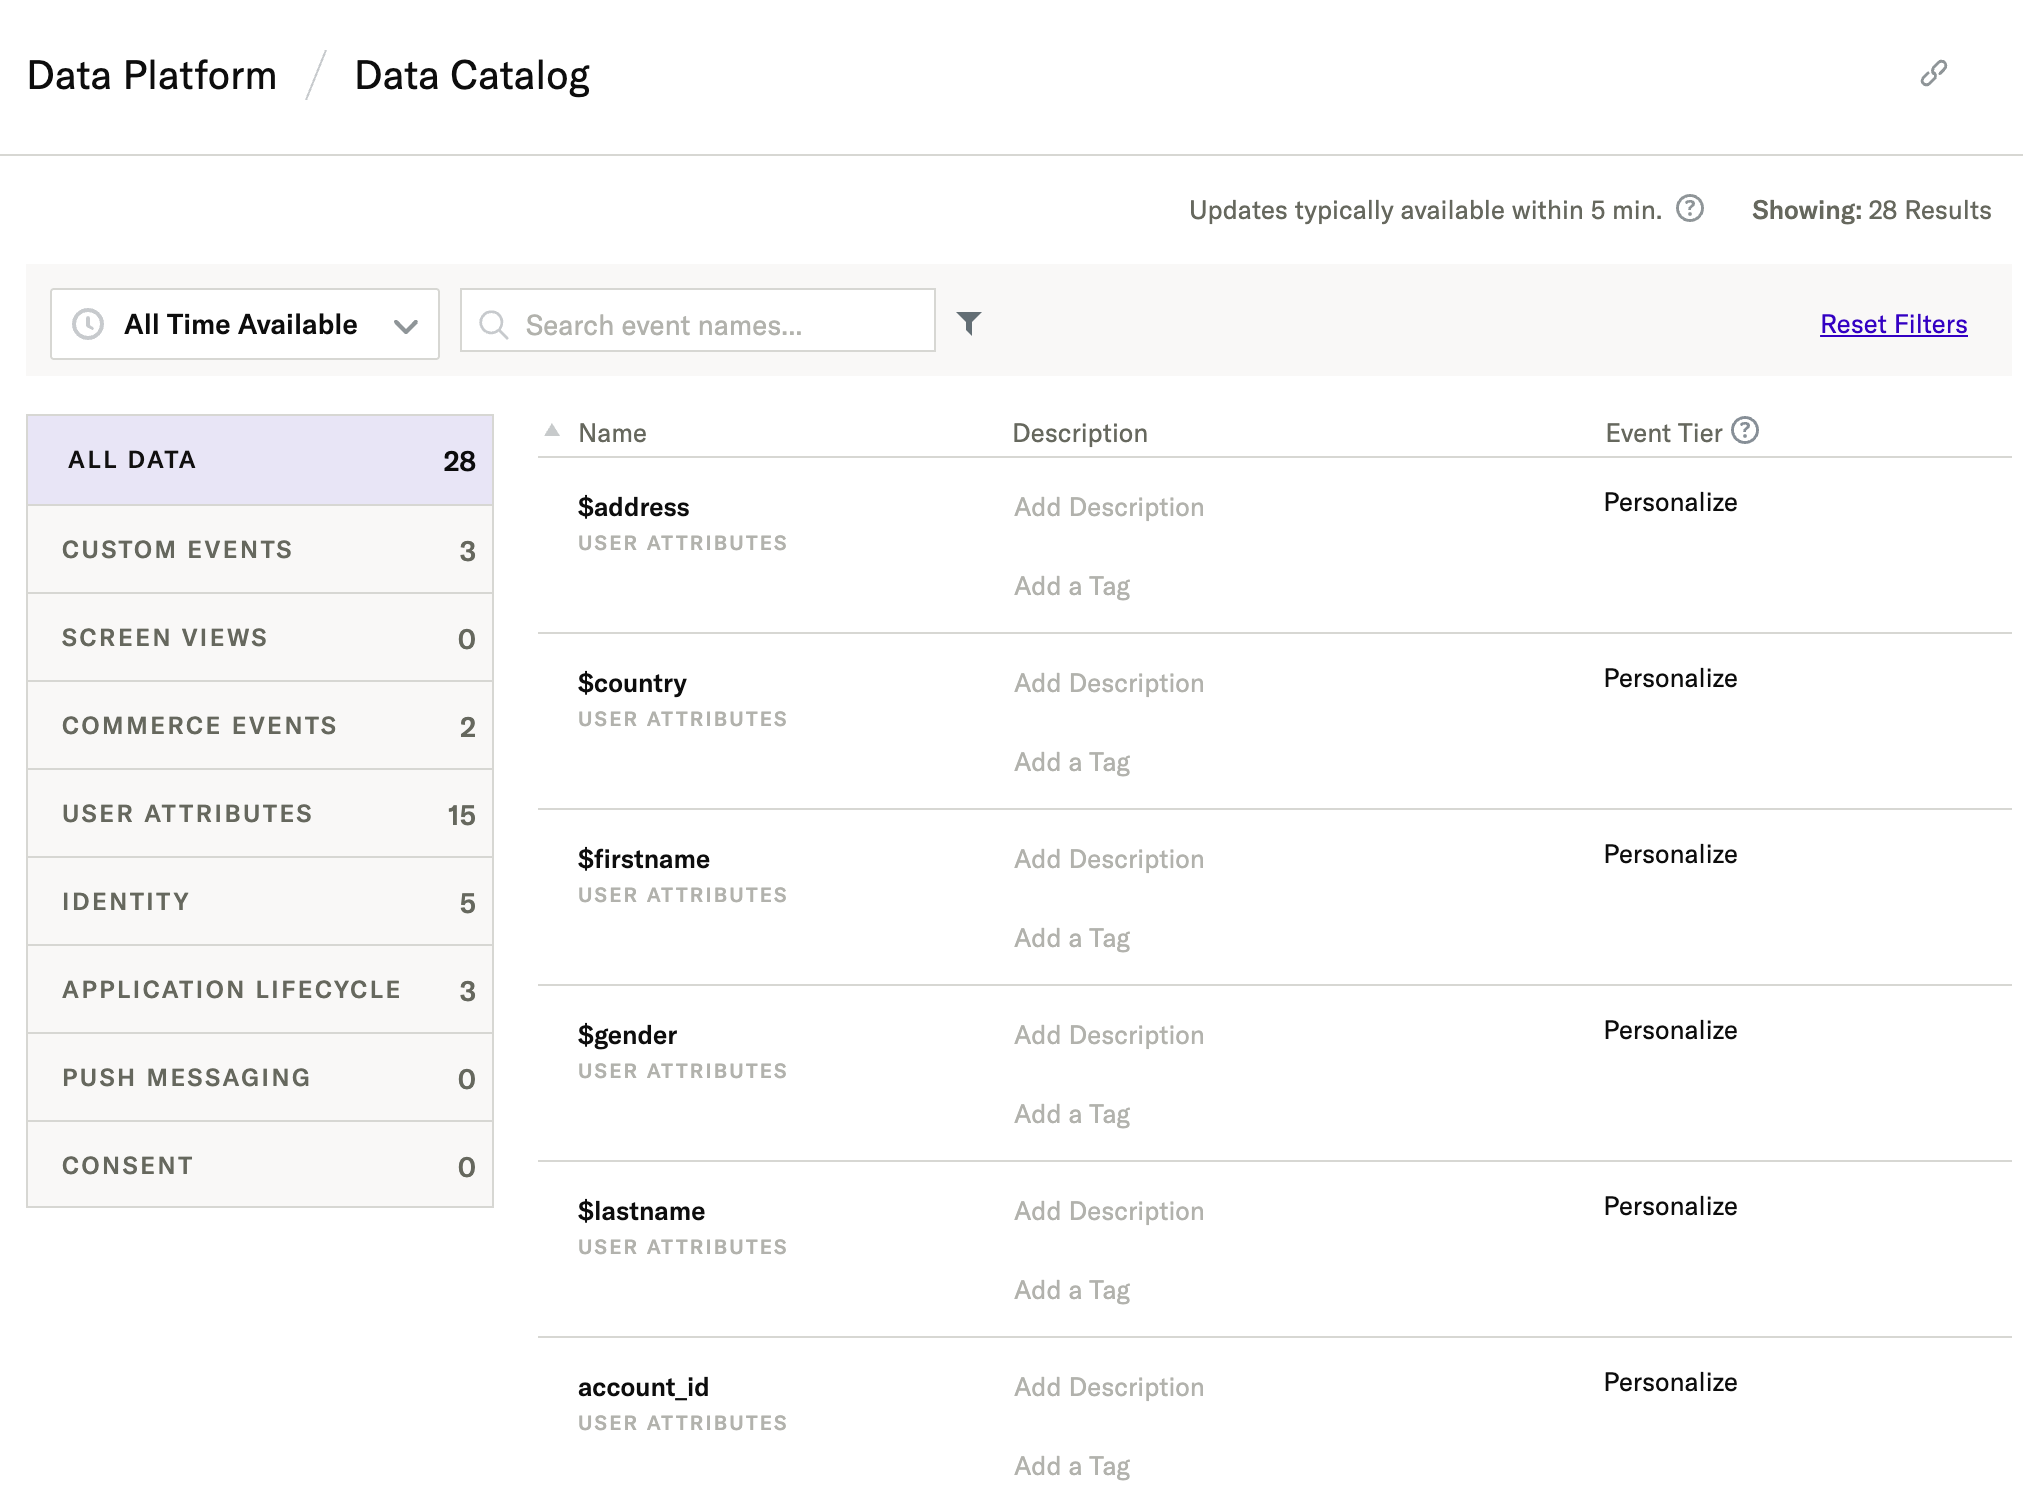Select the SCREEN VIEWS category
This screenshot has width=2023, height=1490.
[x=260, y=637]
